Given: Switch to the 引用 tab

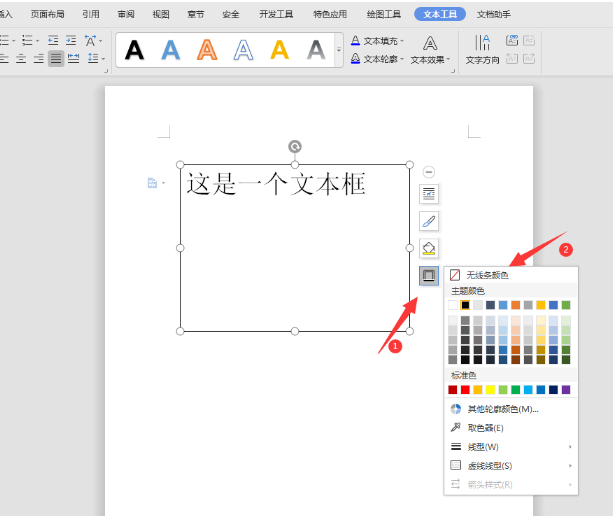Looking at the screenshot, I should pos(91,14).
